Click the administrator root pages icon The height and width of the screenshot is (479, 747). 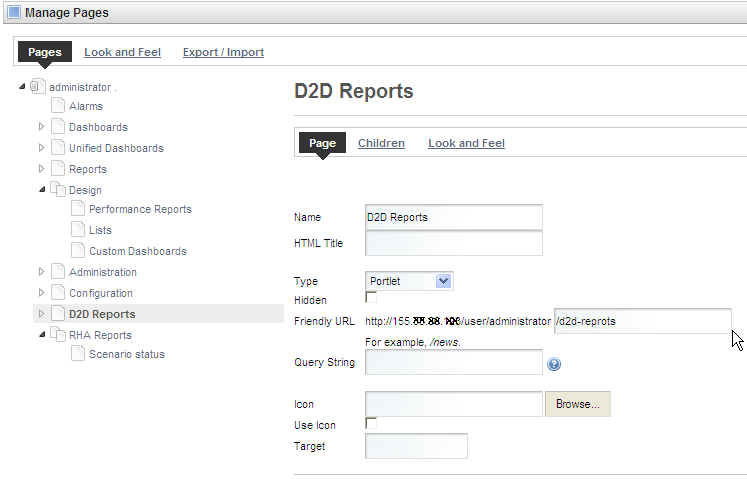coord(38,87)
